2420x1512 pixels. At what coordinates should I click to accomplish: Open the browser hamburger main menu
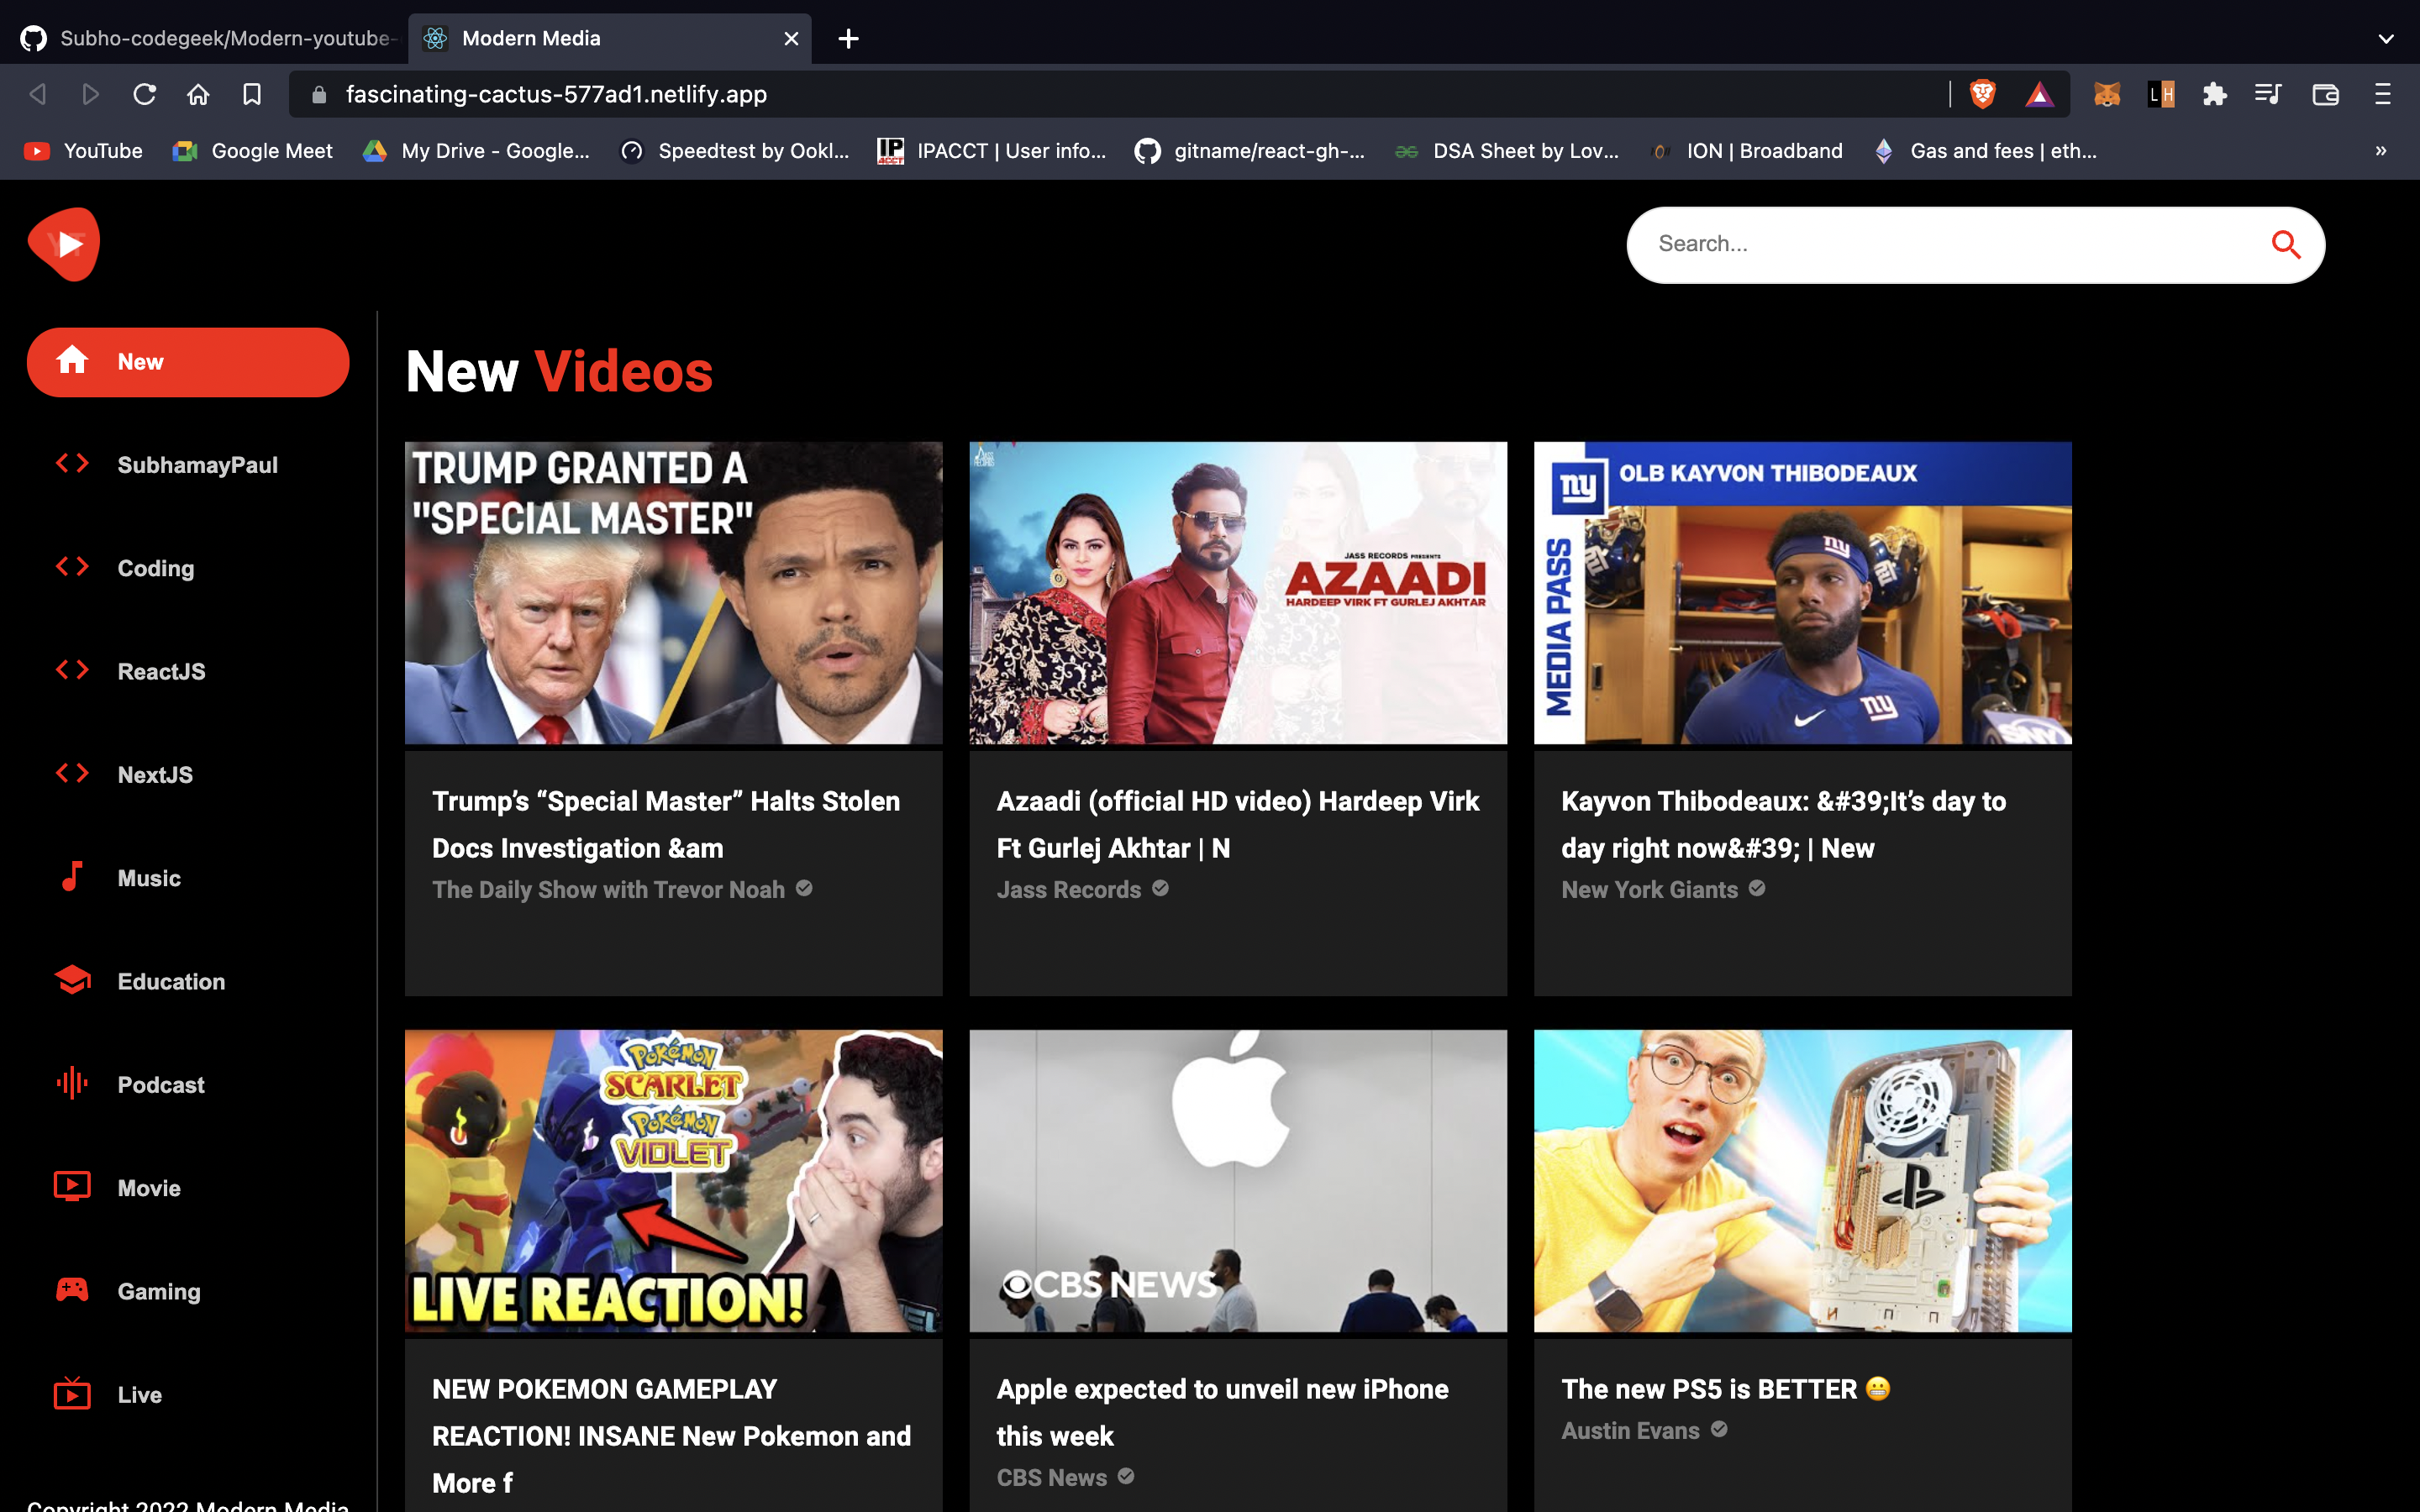click(2382, 94)
